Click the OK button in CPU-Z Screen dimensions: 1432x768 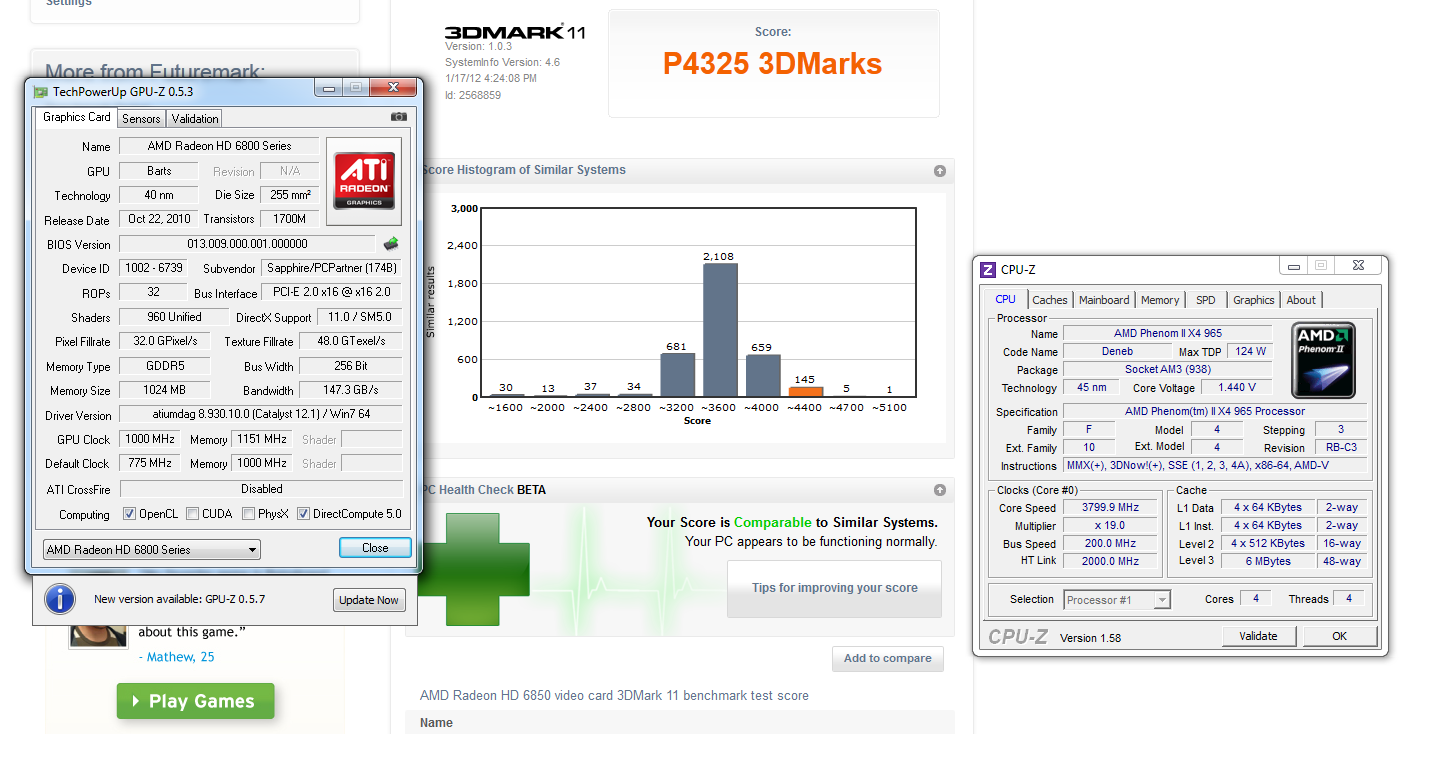[1339, 636]
